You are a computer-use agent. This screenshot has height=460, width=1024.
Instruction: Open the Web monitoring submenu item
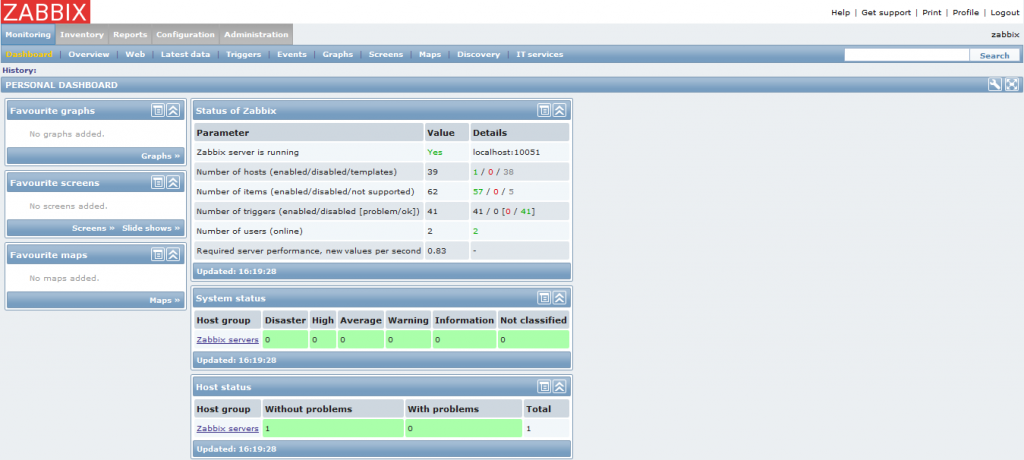coord(135,54)
